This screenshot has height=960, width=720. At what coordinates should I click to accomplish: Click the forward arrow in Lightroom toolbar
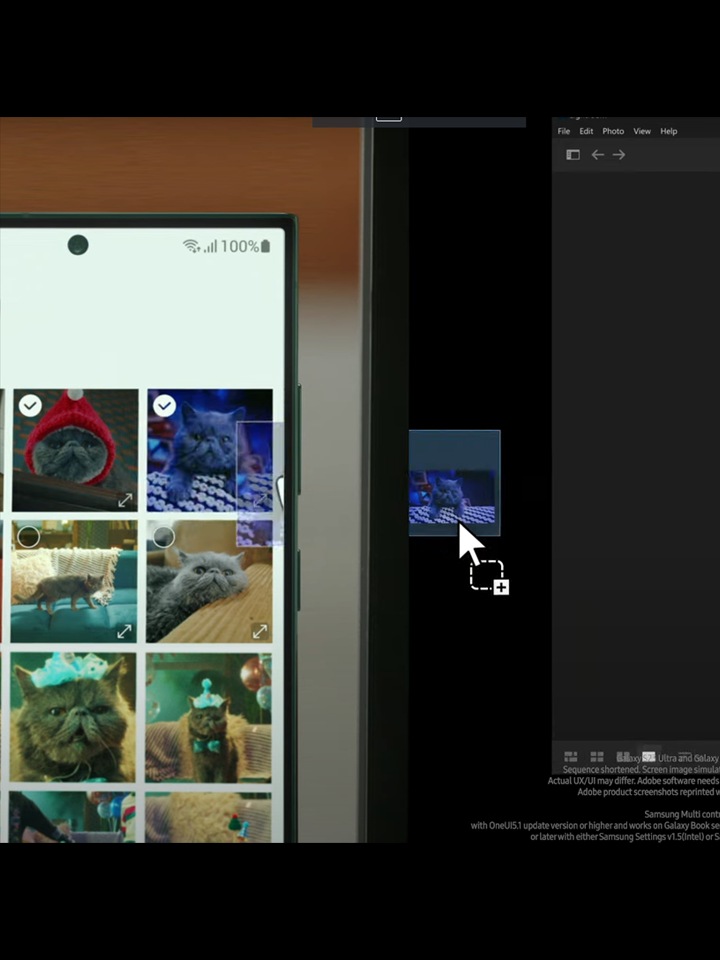619,155
